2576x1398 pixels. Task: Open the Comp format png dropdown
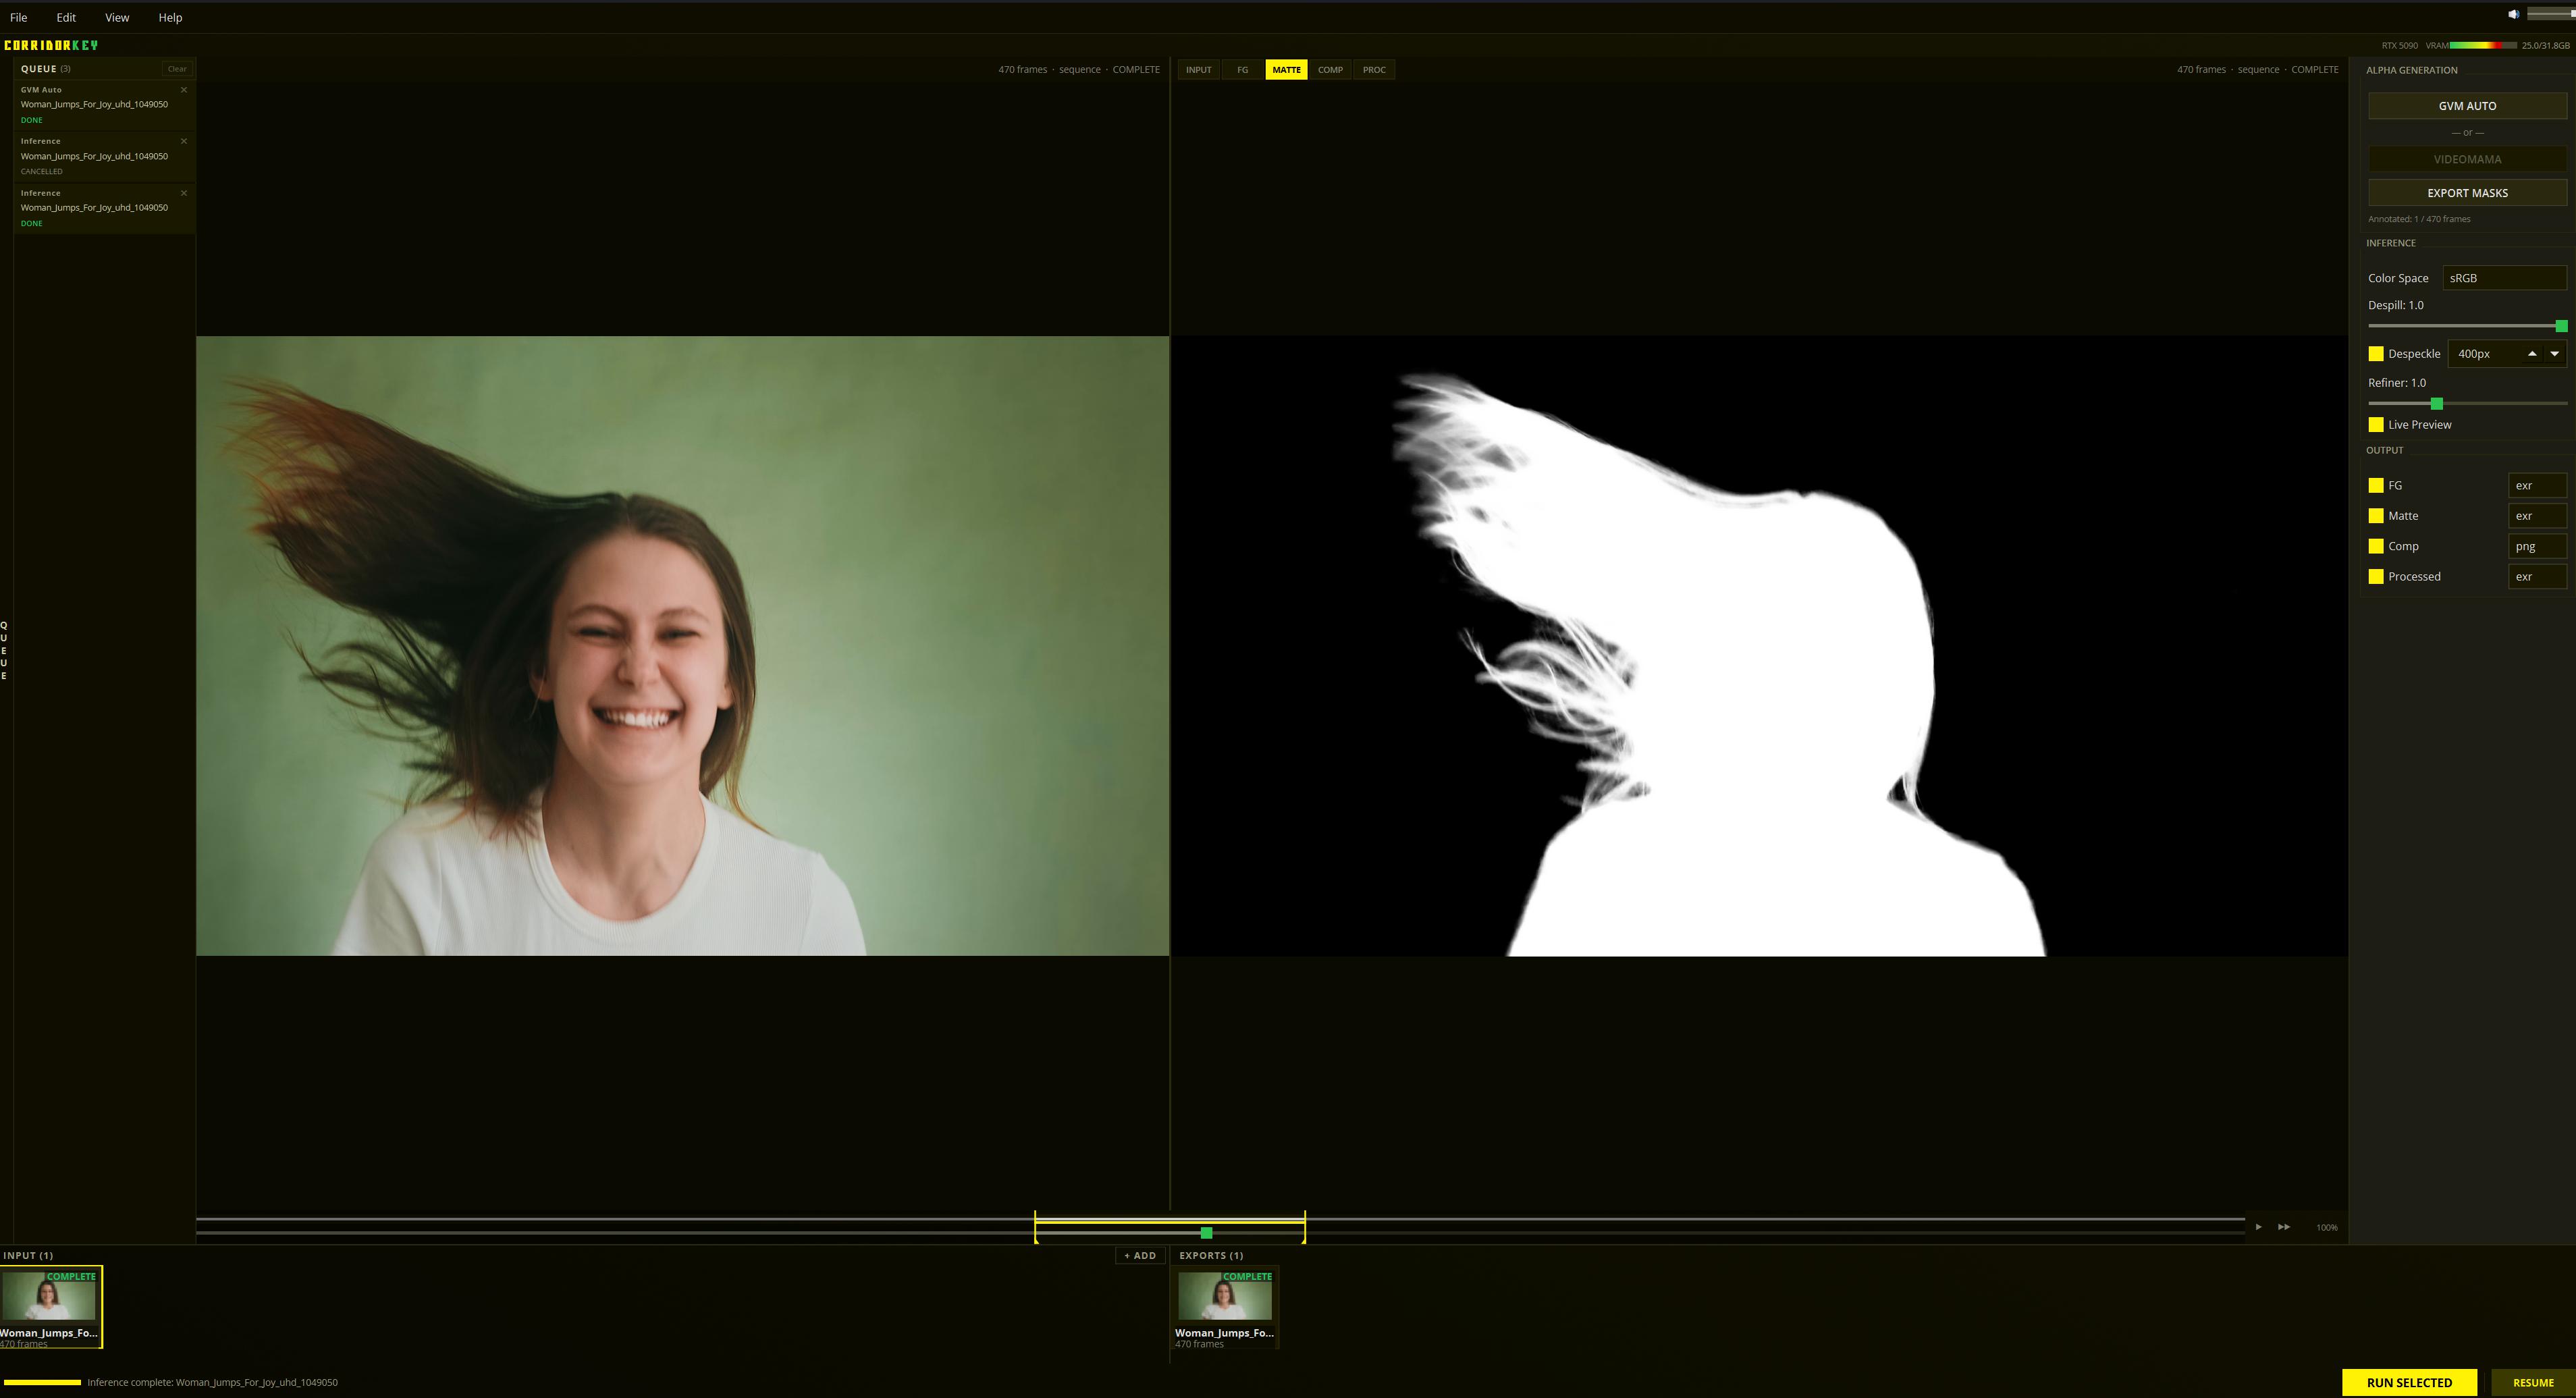[x=2537, y=546]
